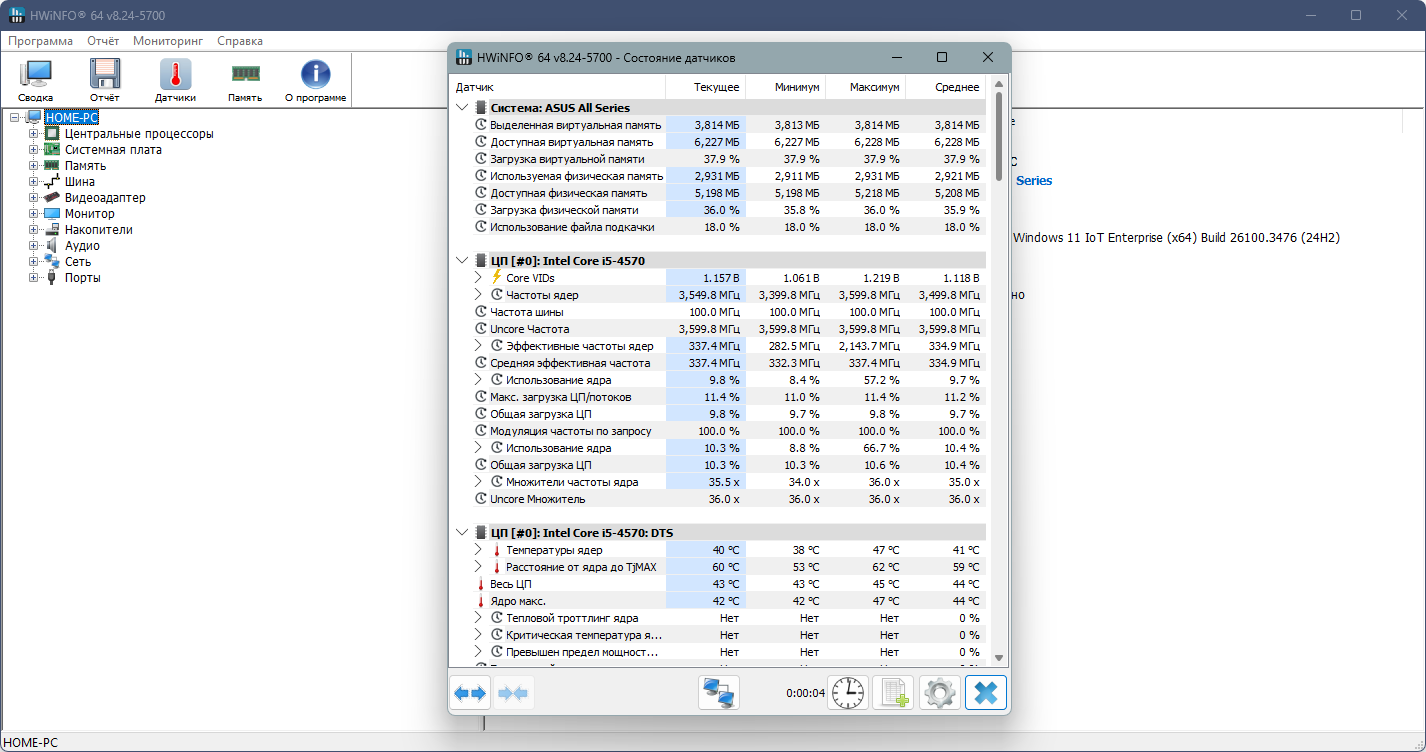Click the log file add-sheet icon
1426x752 pixels.
tap(893, 692)
